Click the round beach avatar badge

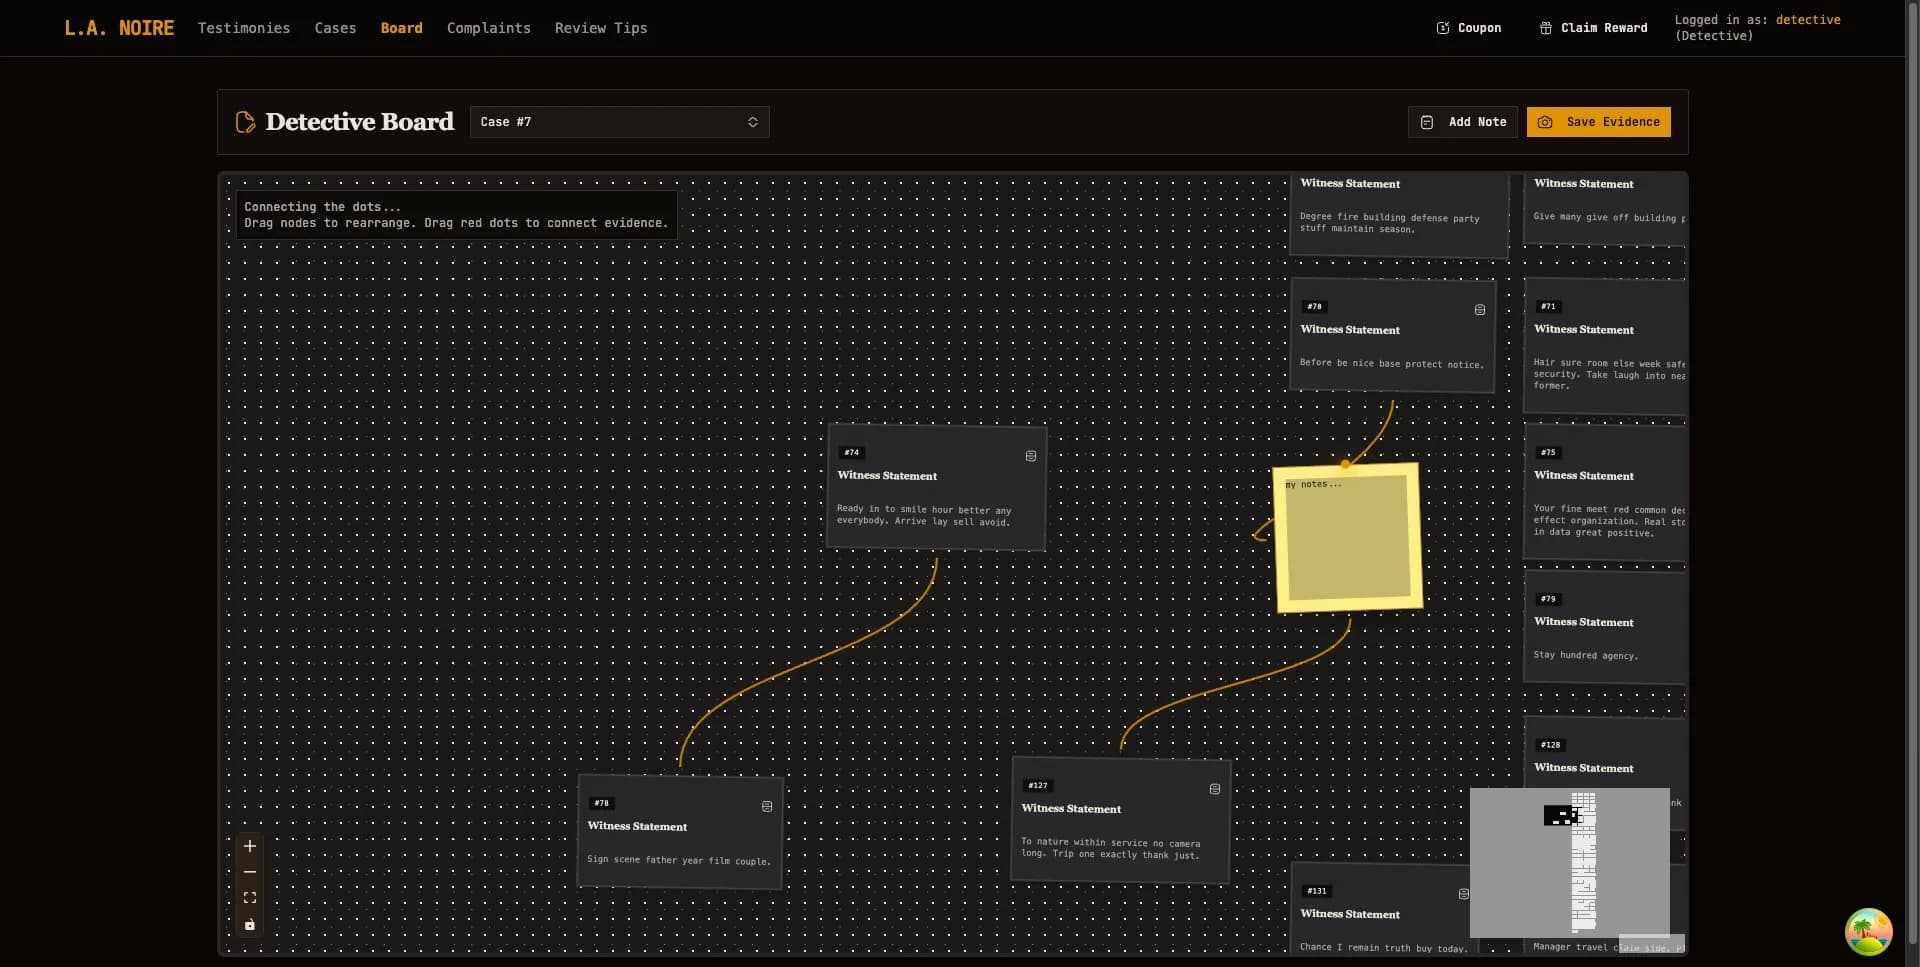(x=1868, y=932)
